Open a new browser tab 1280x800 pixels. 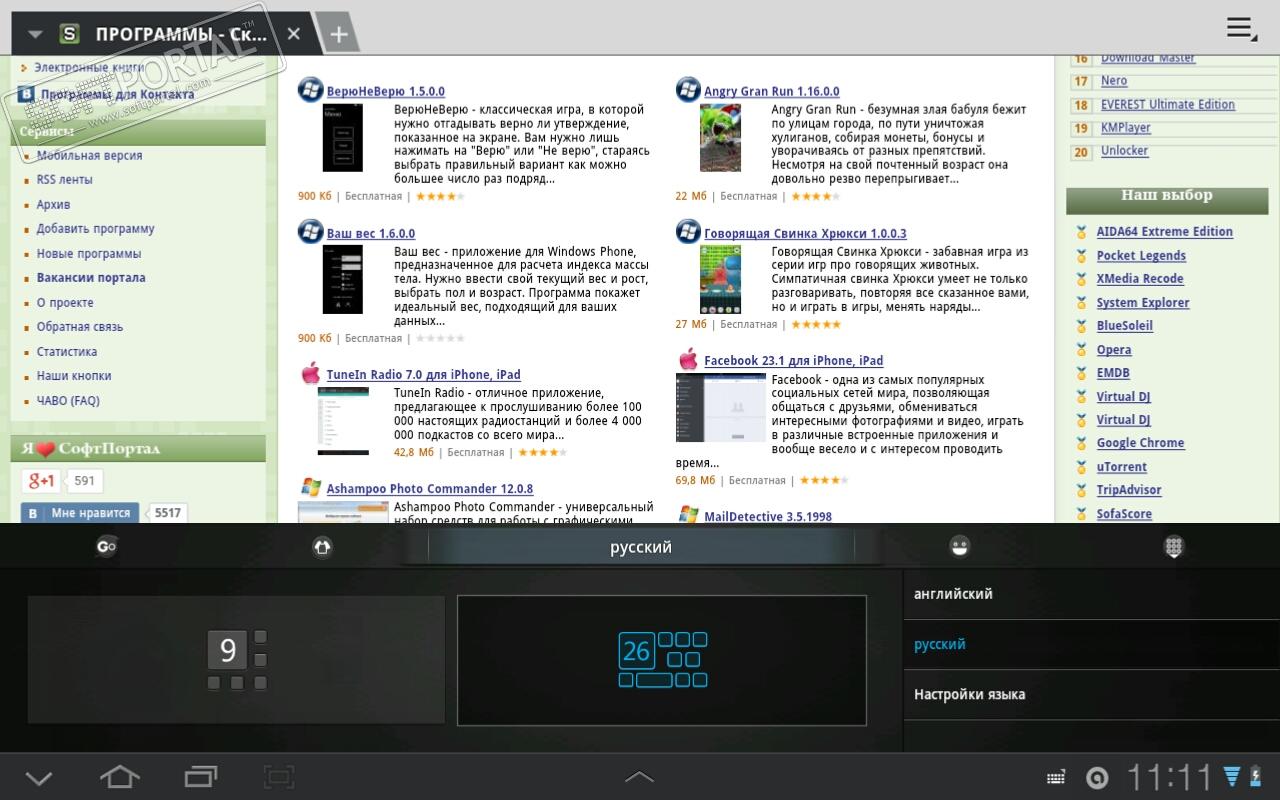(339, 34)
